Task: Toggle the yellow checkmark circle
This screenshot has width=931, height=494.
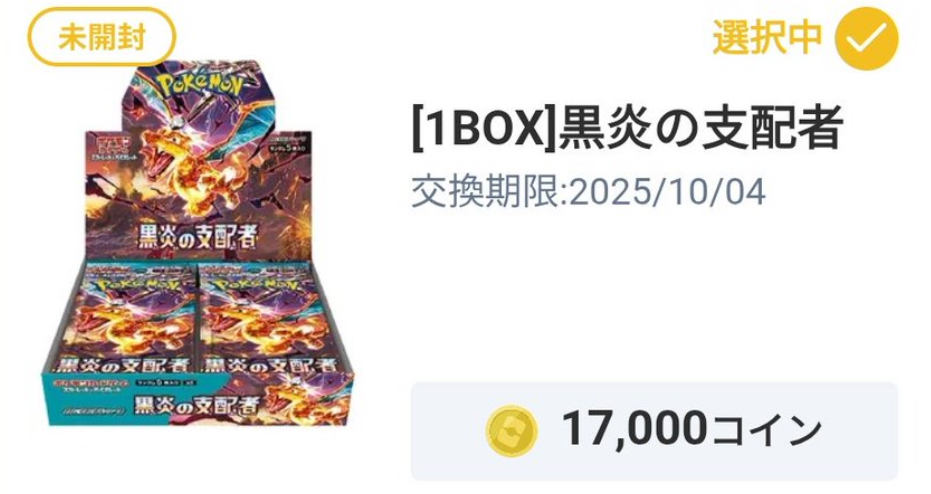Action: click(867, 38)
